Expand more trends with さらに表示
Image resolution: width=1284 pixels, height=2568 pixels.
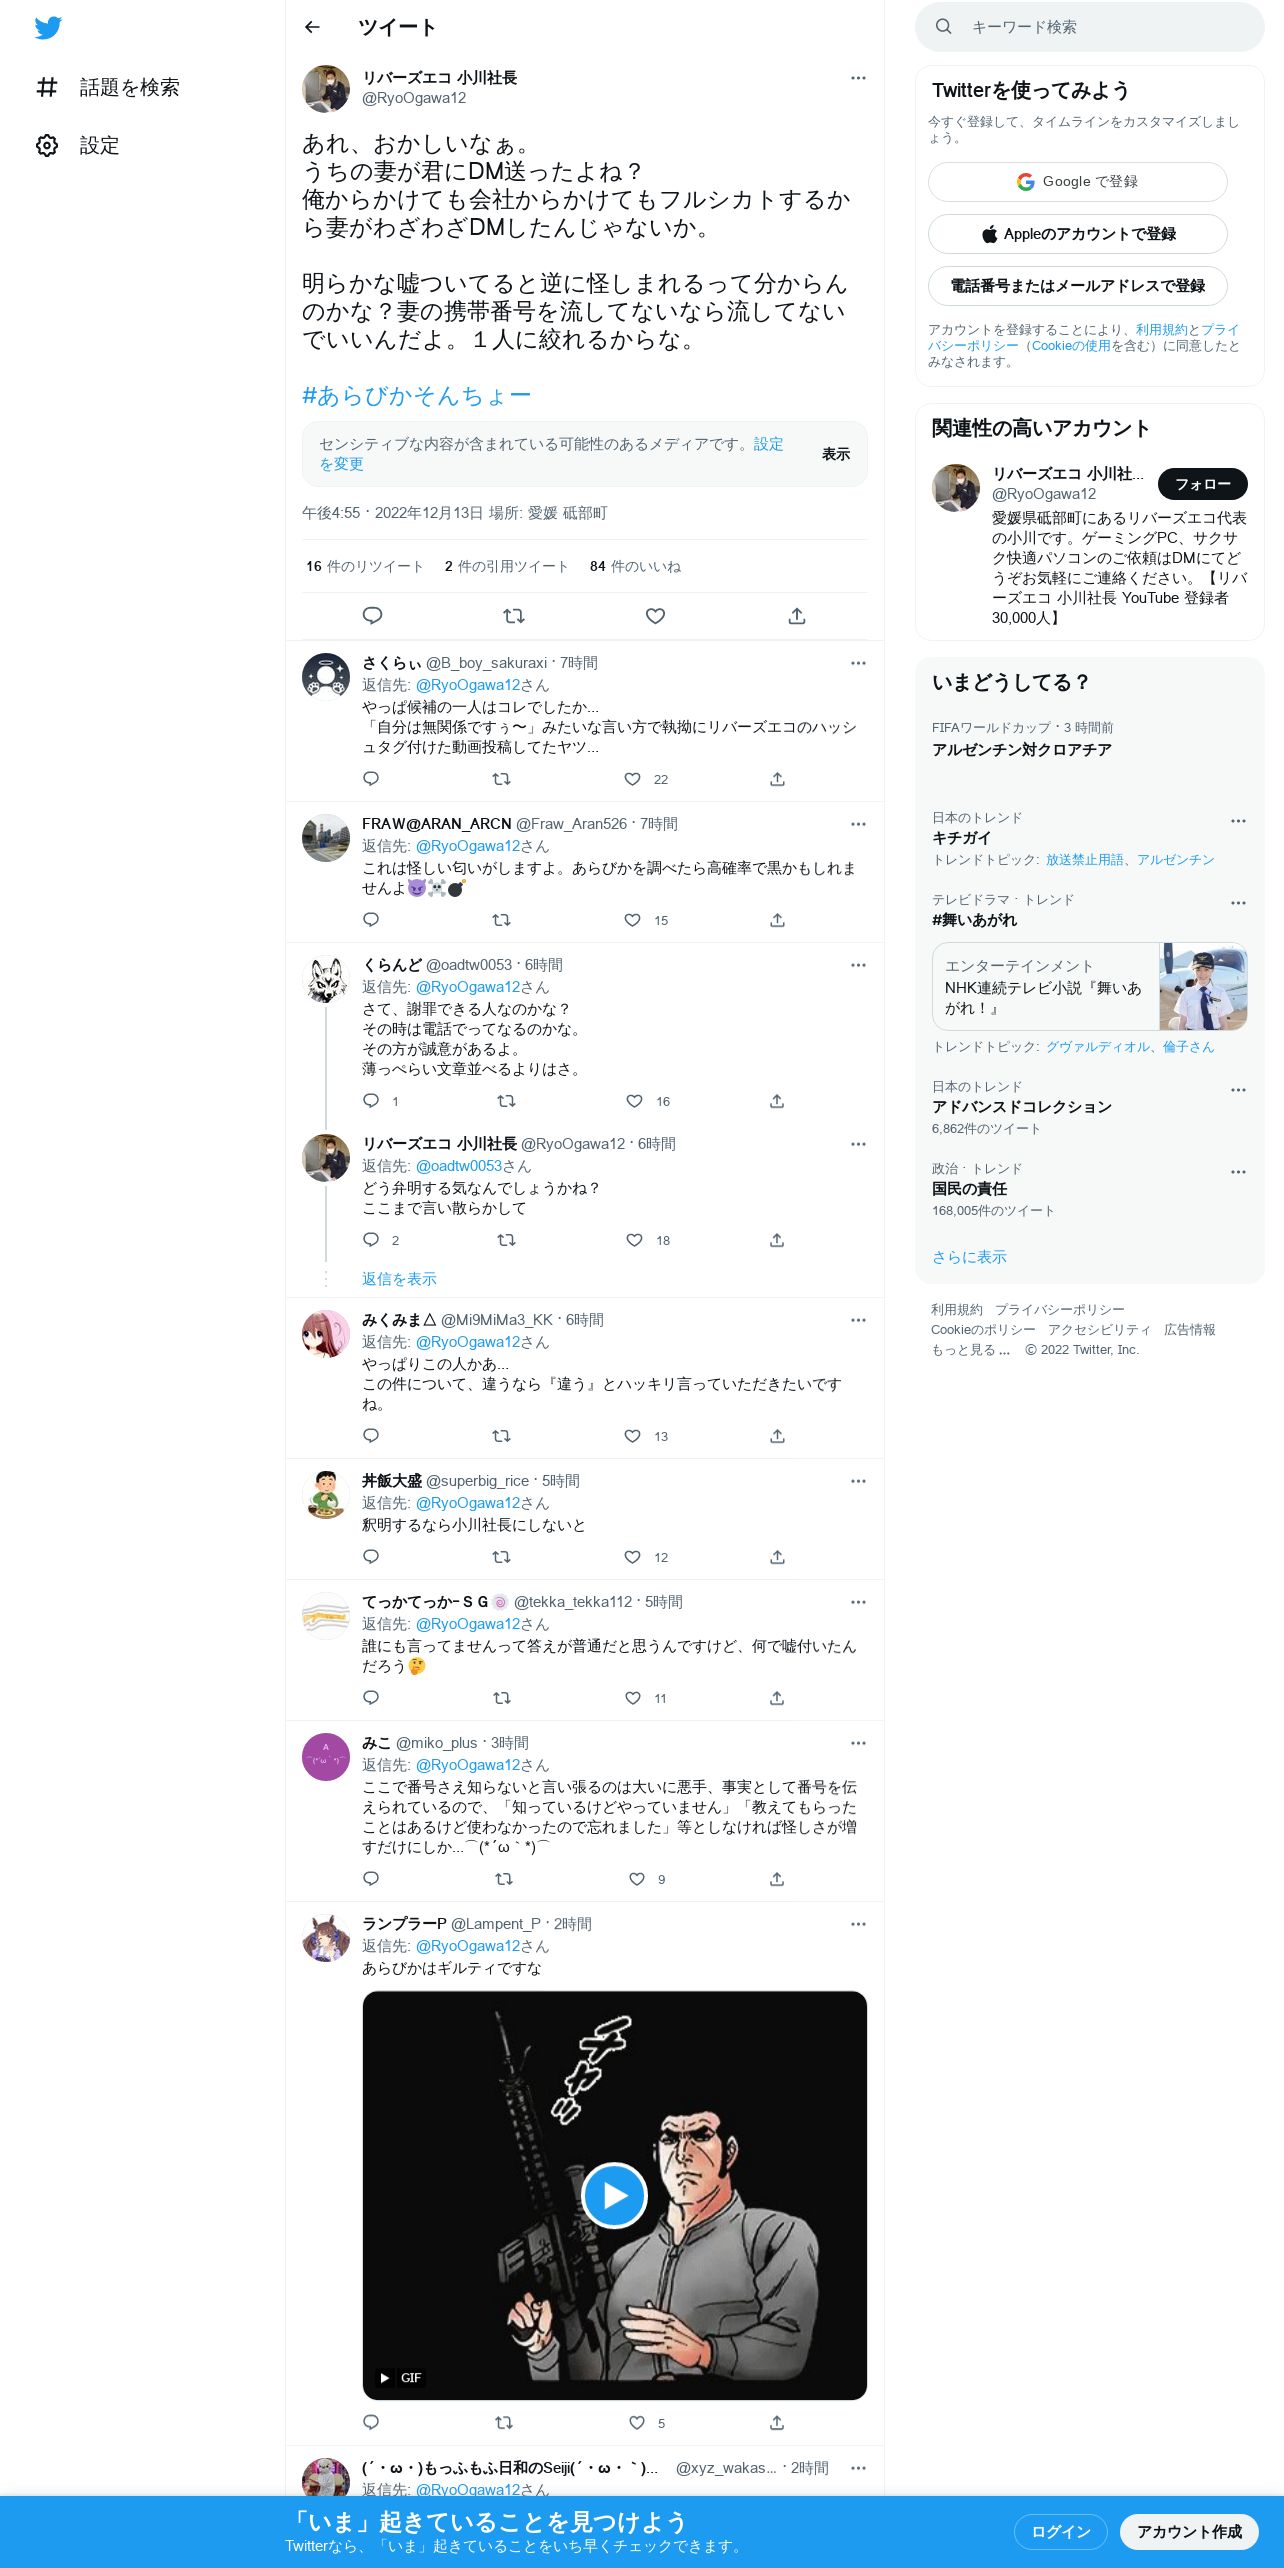click(969, 1257)
